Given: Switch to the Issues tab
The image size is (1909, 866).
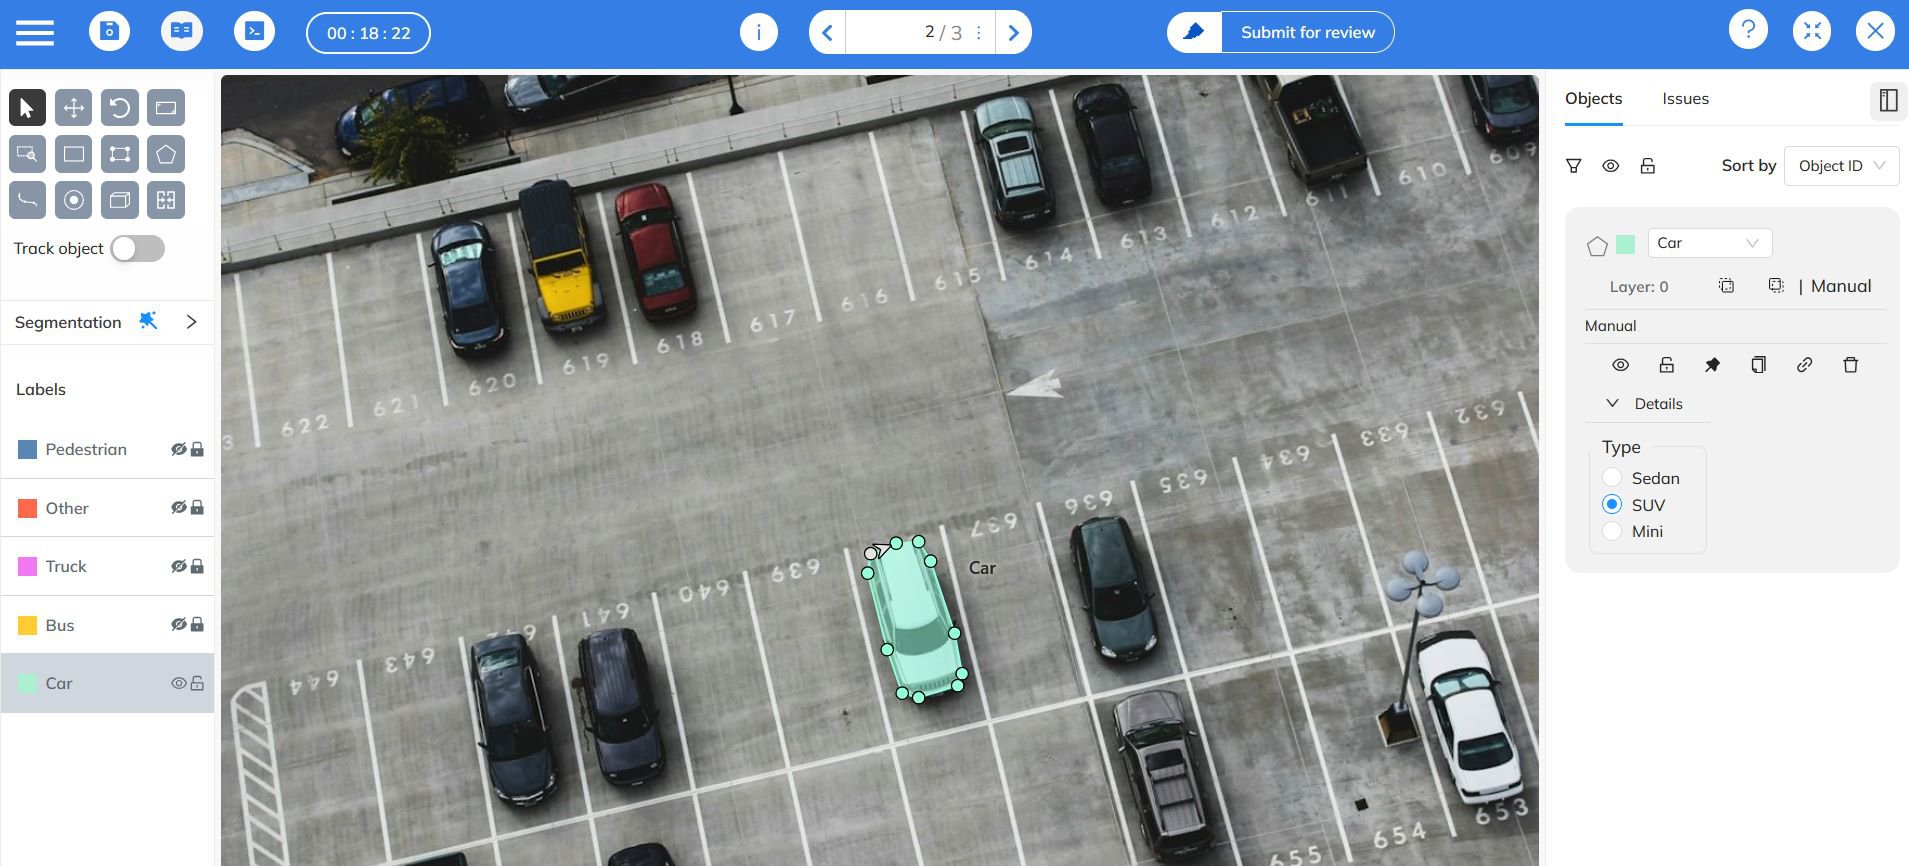Looking at the screenshot, I should coord(1685,99).
